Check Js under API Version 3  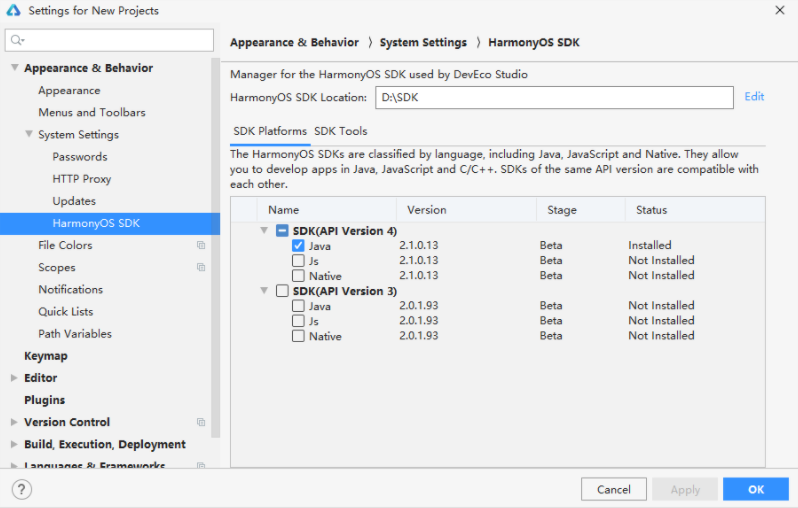click(x=298, y=321)
